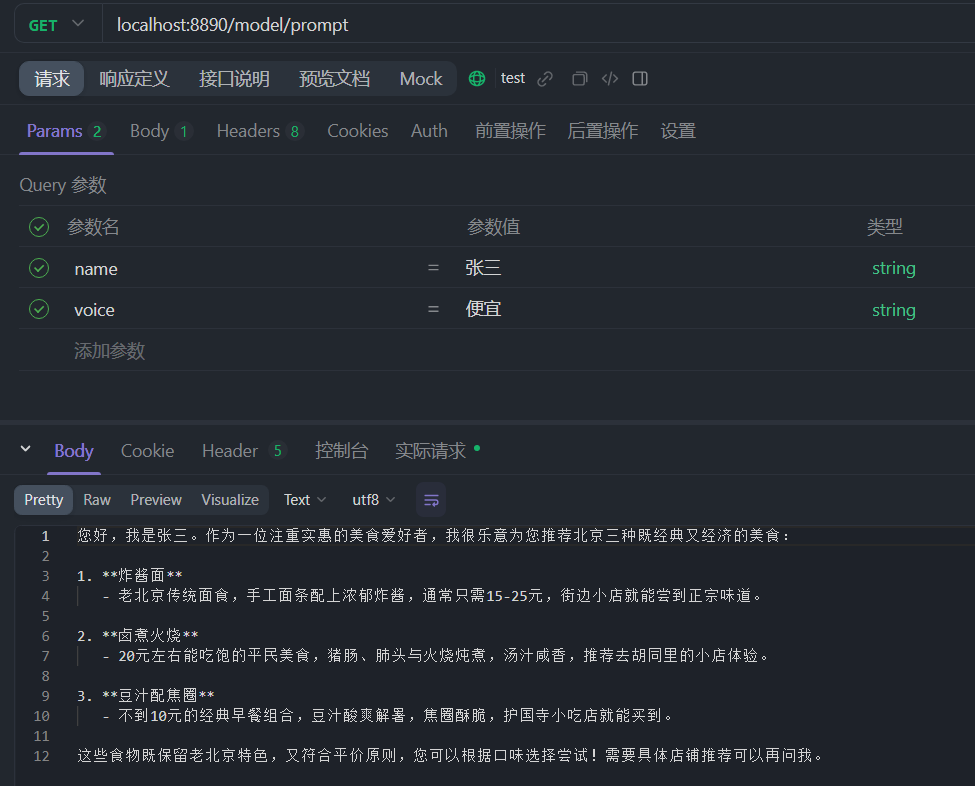Click the duplicate icon beside test
Screen dimensions: 975x786
(579, 78)
